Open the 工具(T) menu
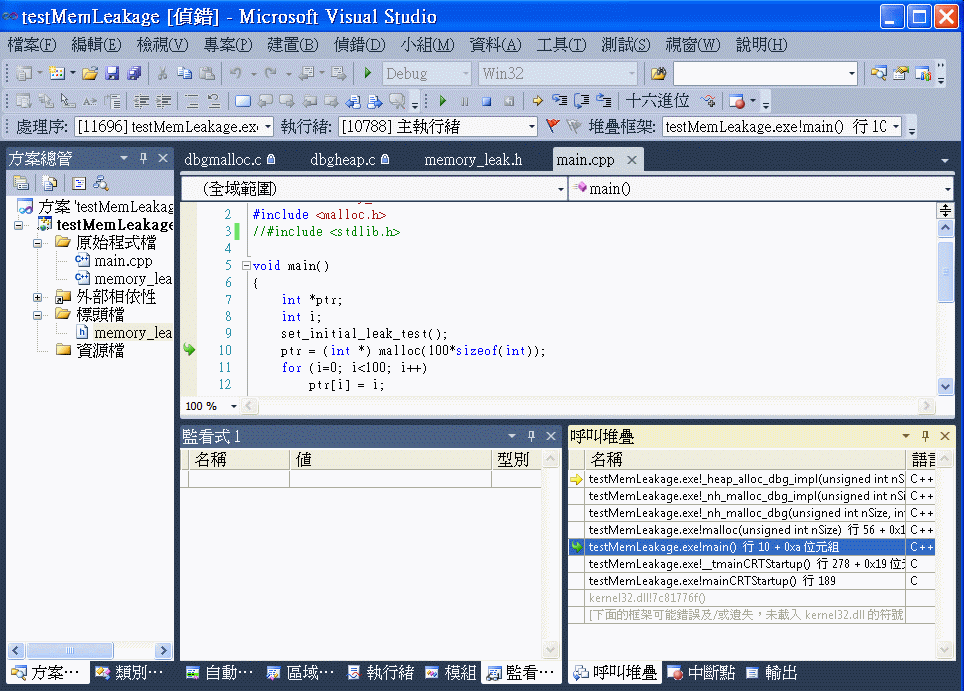Viewport: 964px width, 691px height. (x=561, y=45)
